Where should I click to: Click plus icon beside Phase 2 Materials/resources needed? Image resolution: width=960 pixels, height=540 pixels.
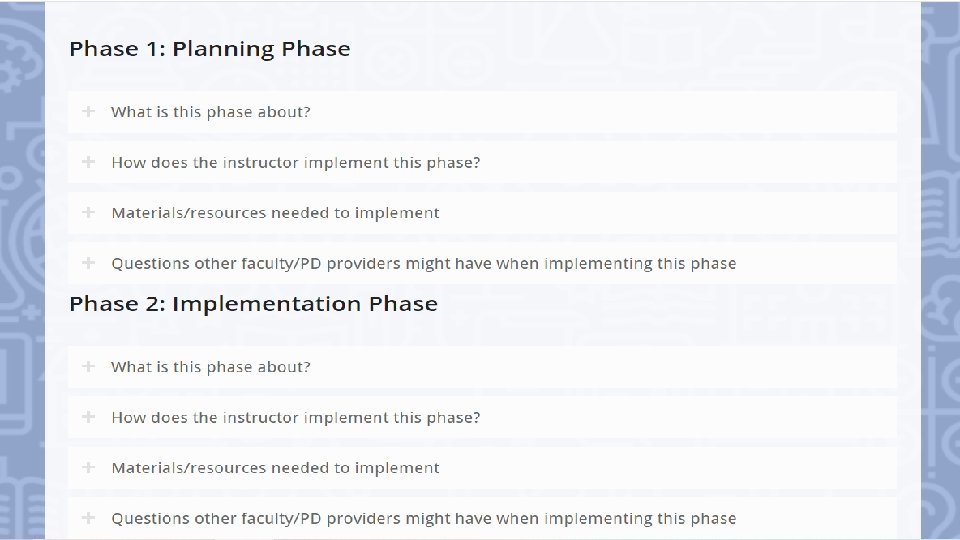pyautogui.click(x=89, y=467)
